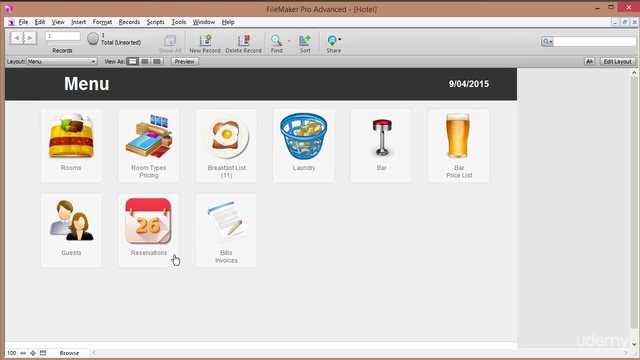Open the Bar Price List beer icon
The width and height of the screenshot is (640, 360).
click(458, 136)
